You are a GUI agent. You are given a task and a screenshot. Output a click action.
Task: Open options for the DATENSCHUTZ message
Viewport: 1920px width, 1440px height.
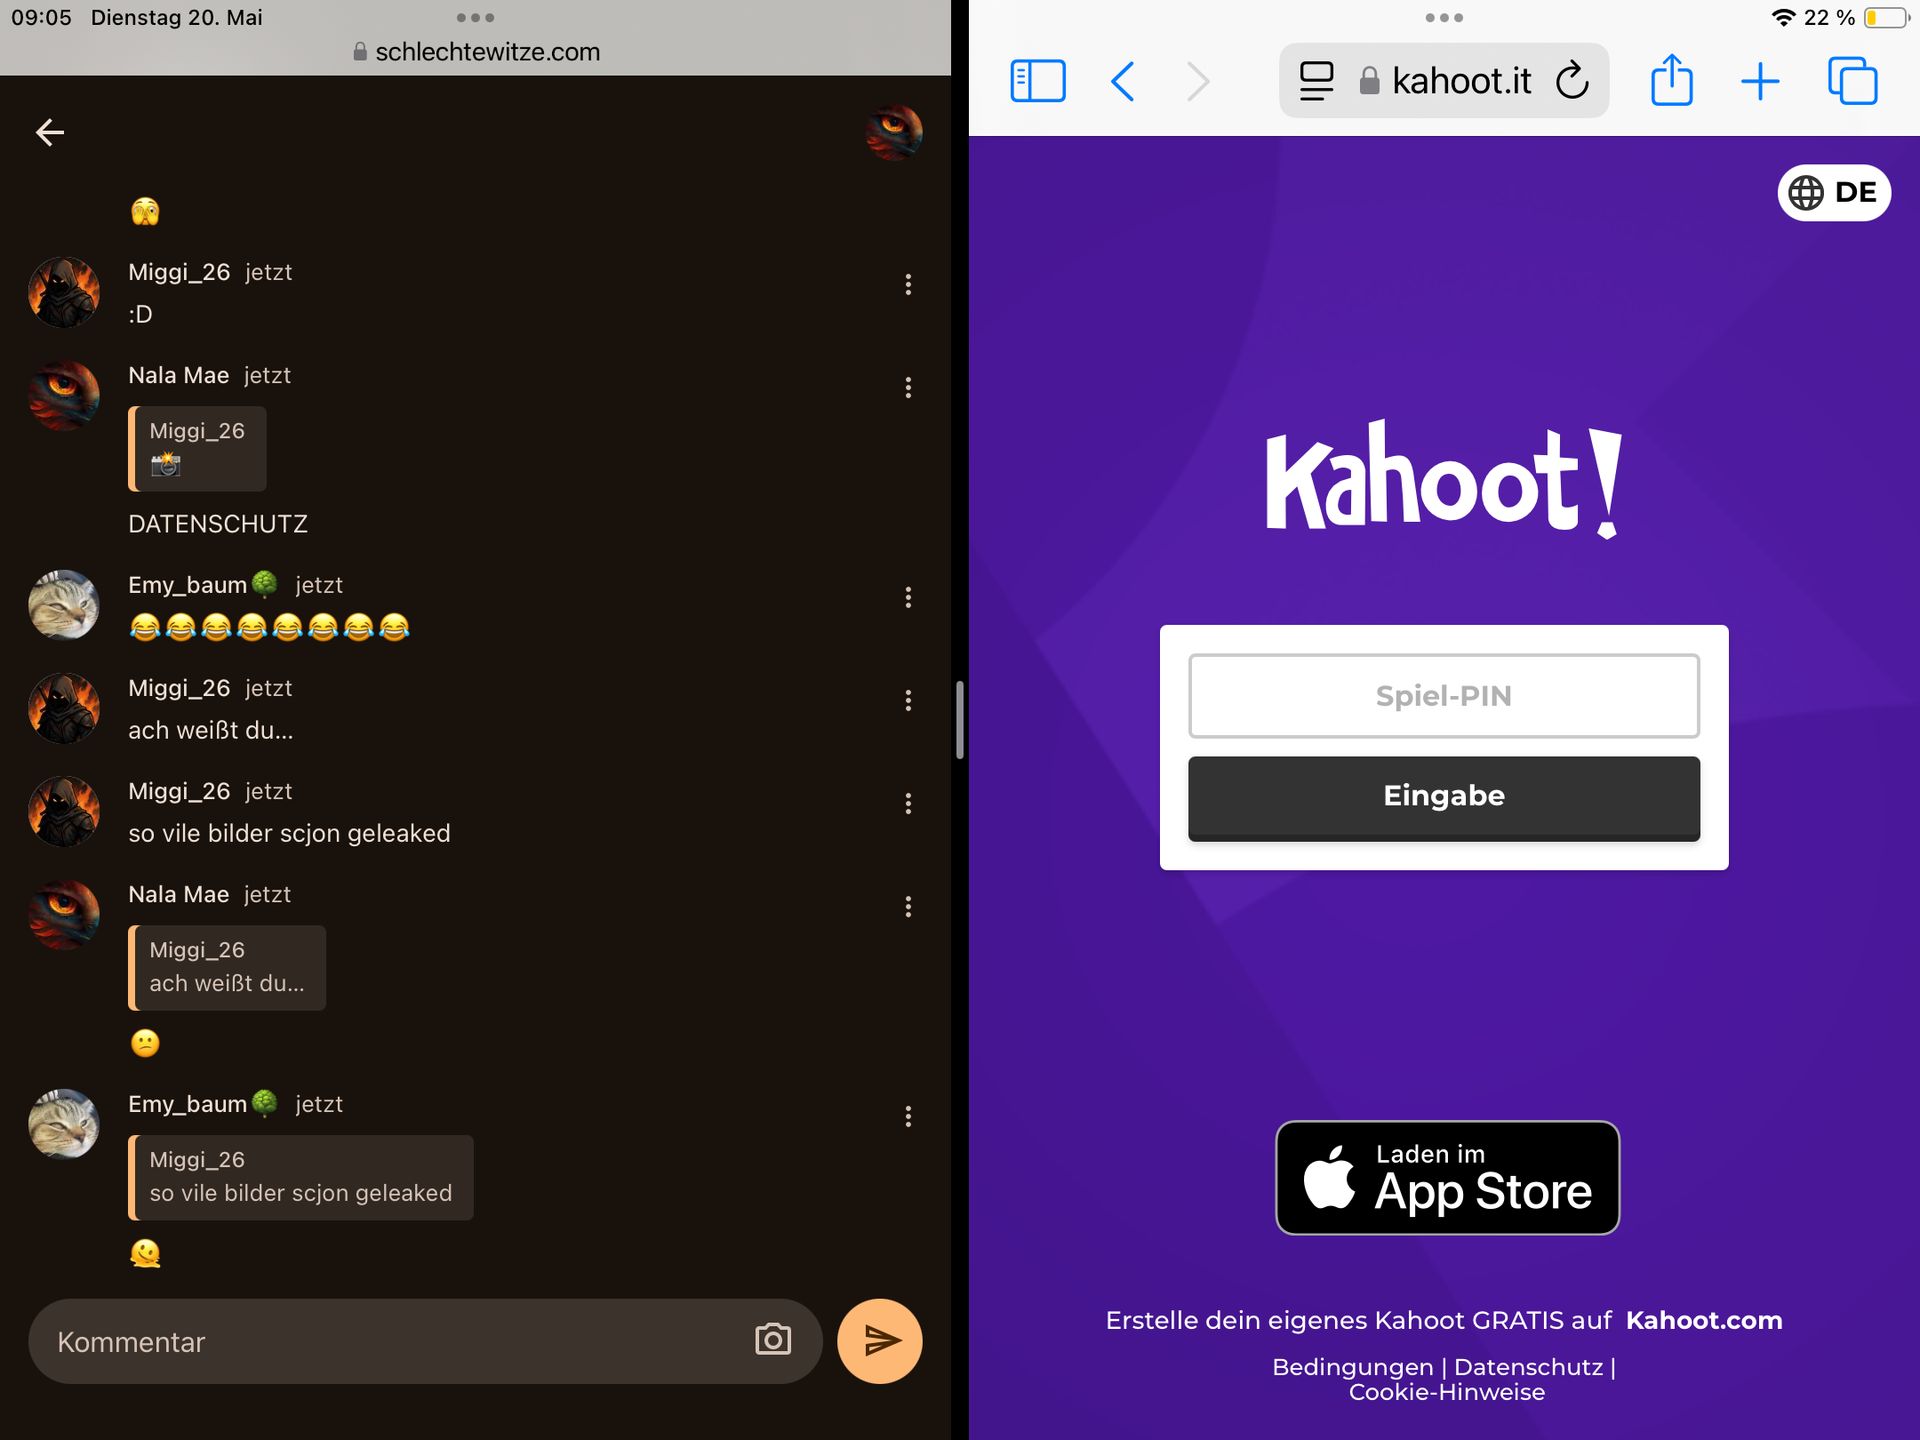pos(908,388)
